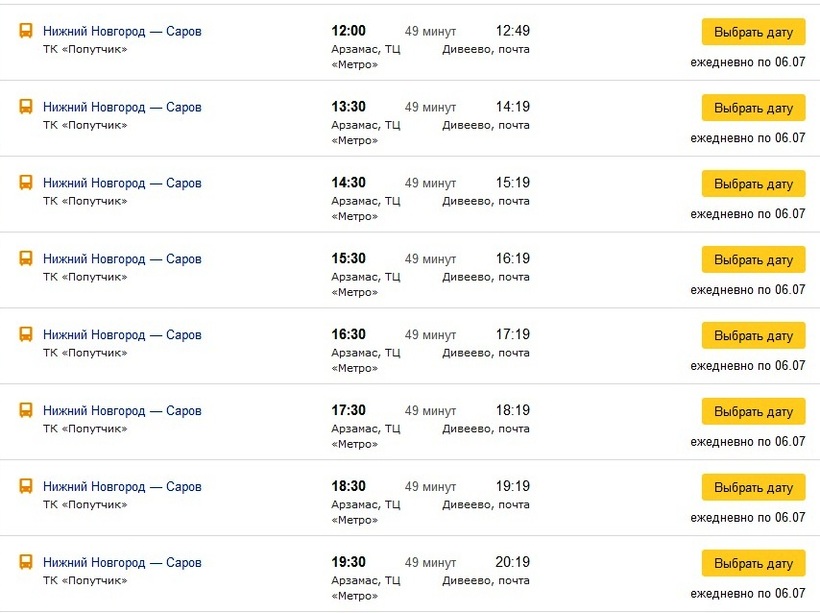The height and width of the screenshot is (613, 820).
Task: Open the Нижний Новгород — Саров link at 12:00
Action: [122, 31]
